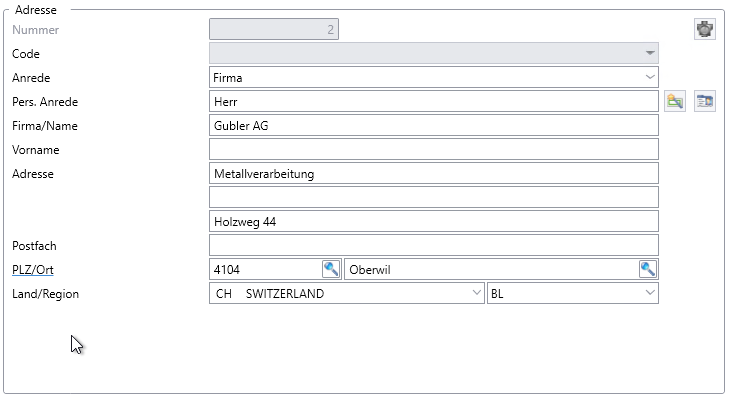
Task: Search city with Oberwil magnifier icon
Action: tap(648, 269)
